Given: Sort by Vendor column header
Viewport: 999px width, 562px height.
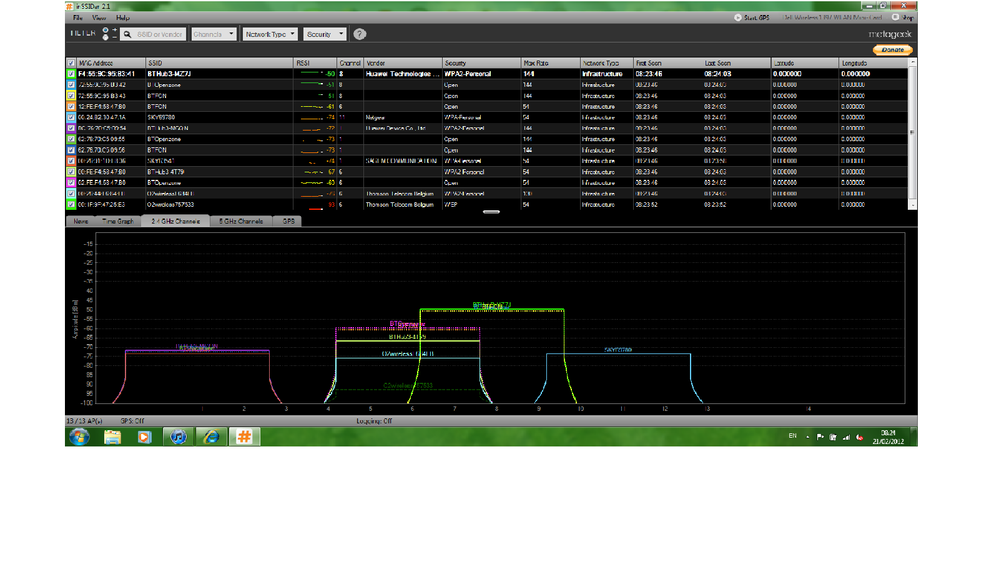Looking at the screenshot, I should click(x=403, y=63).
